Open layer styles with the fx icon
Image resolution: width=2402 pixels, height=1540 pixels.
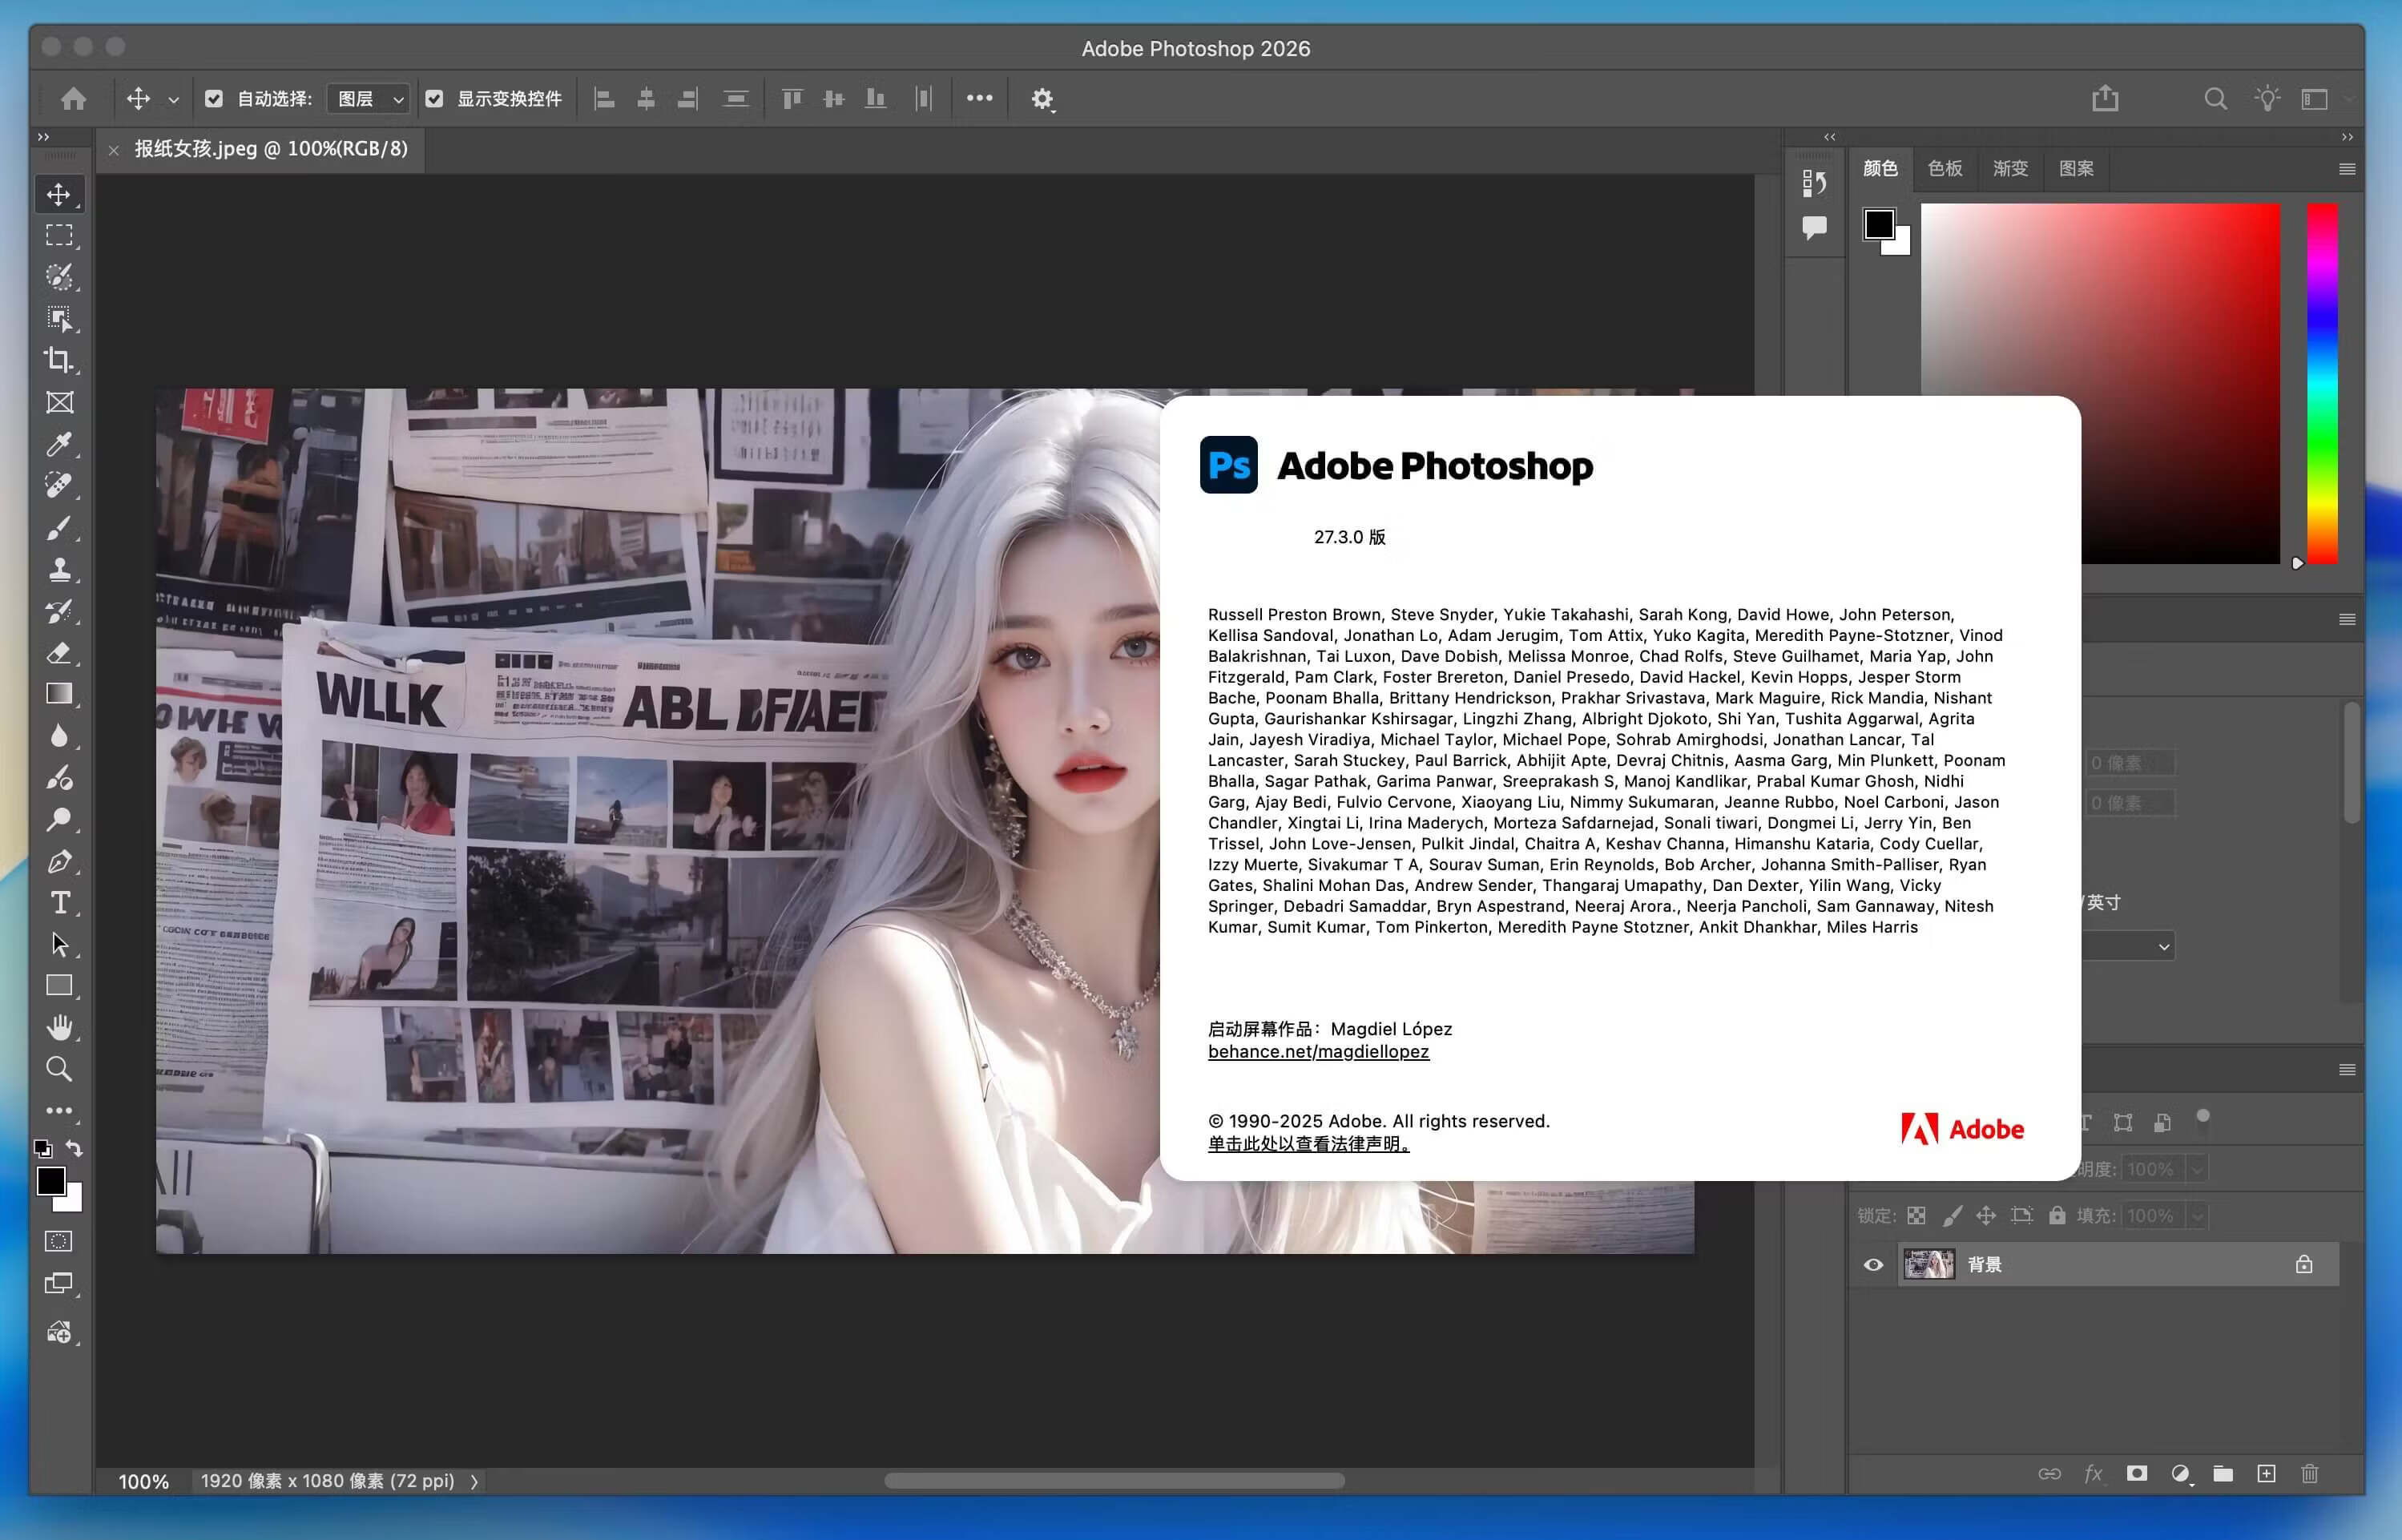(2093, 1473)
